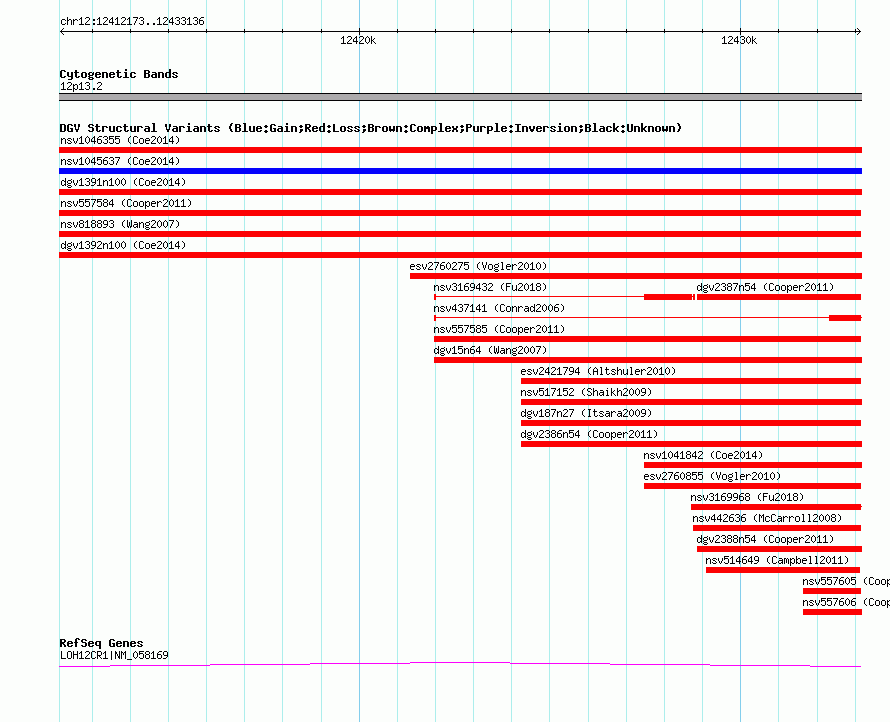Click esv2421794 (Altshuler2010) label
This screenshot has width=890, height=722.
(x=598, y=371)
